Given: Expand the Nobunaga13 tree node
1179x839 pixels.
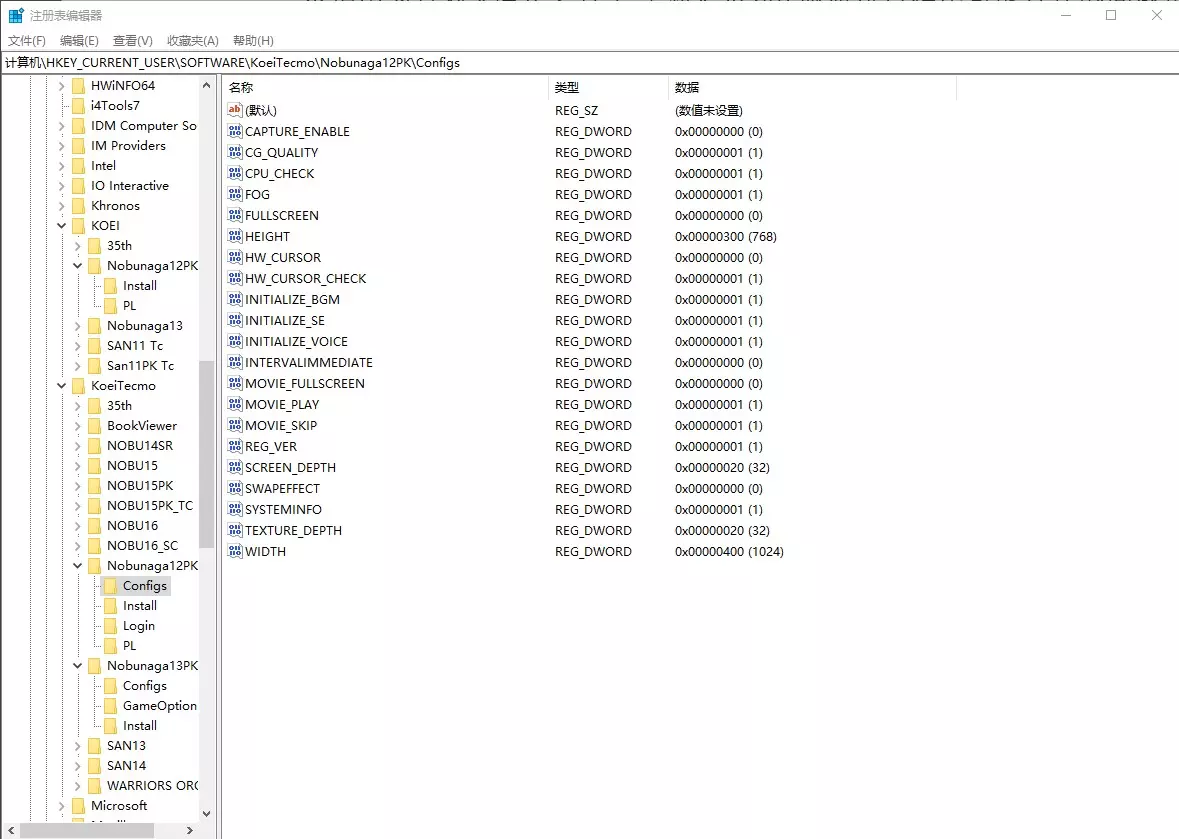Looking at the screenshot, I should click(77, 326).
